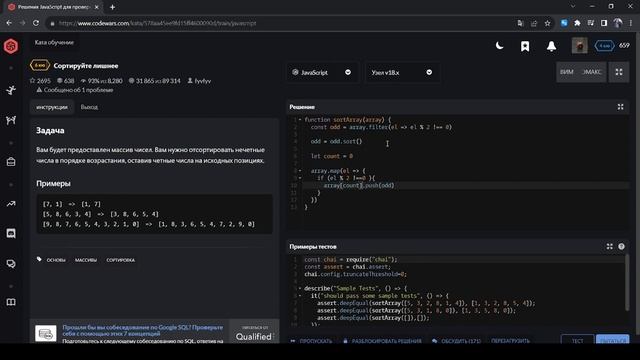This screenshot has width=640, height=360.
Task: Open the bookmark icon in header
Action: 525,46
